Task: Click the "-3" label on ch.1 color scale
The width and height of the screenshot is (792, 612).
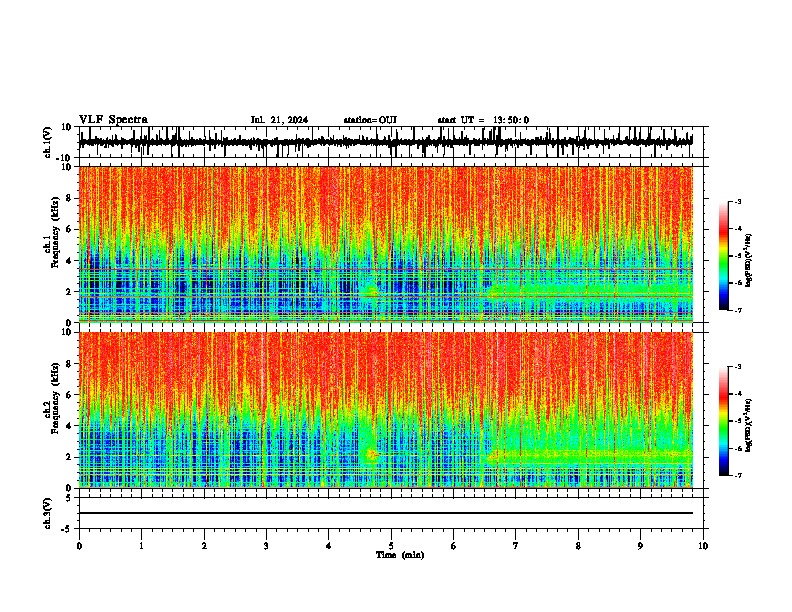Action: click(x=737, y=201)
